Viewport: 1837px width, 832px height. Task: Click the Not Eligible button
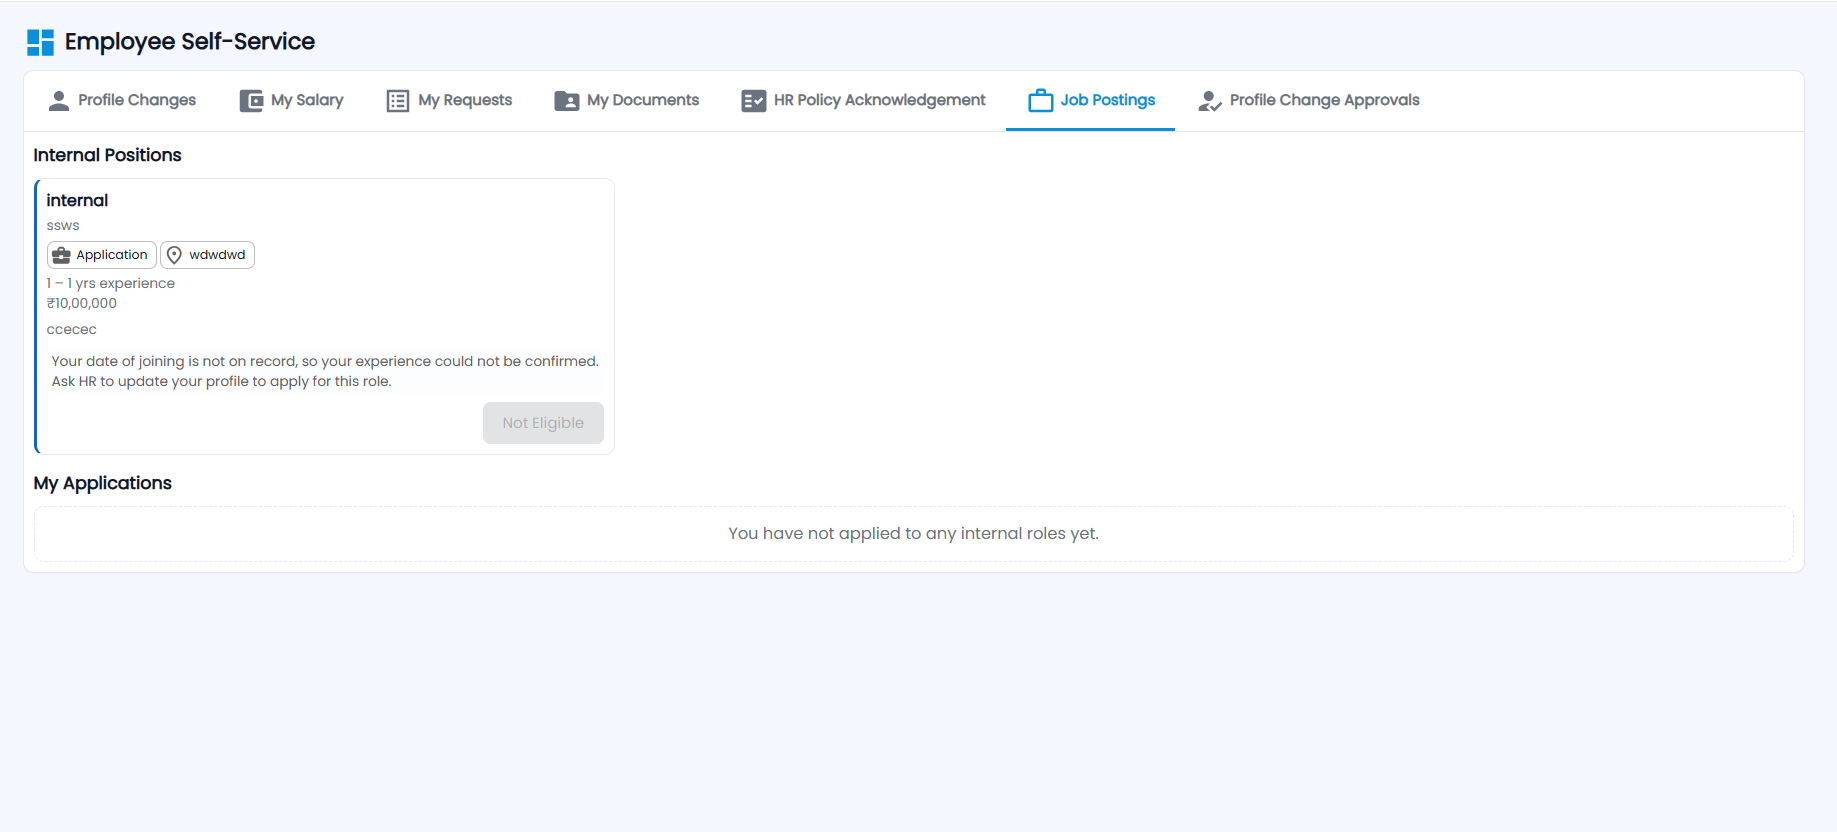point(543,423)
